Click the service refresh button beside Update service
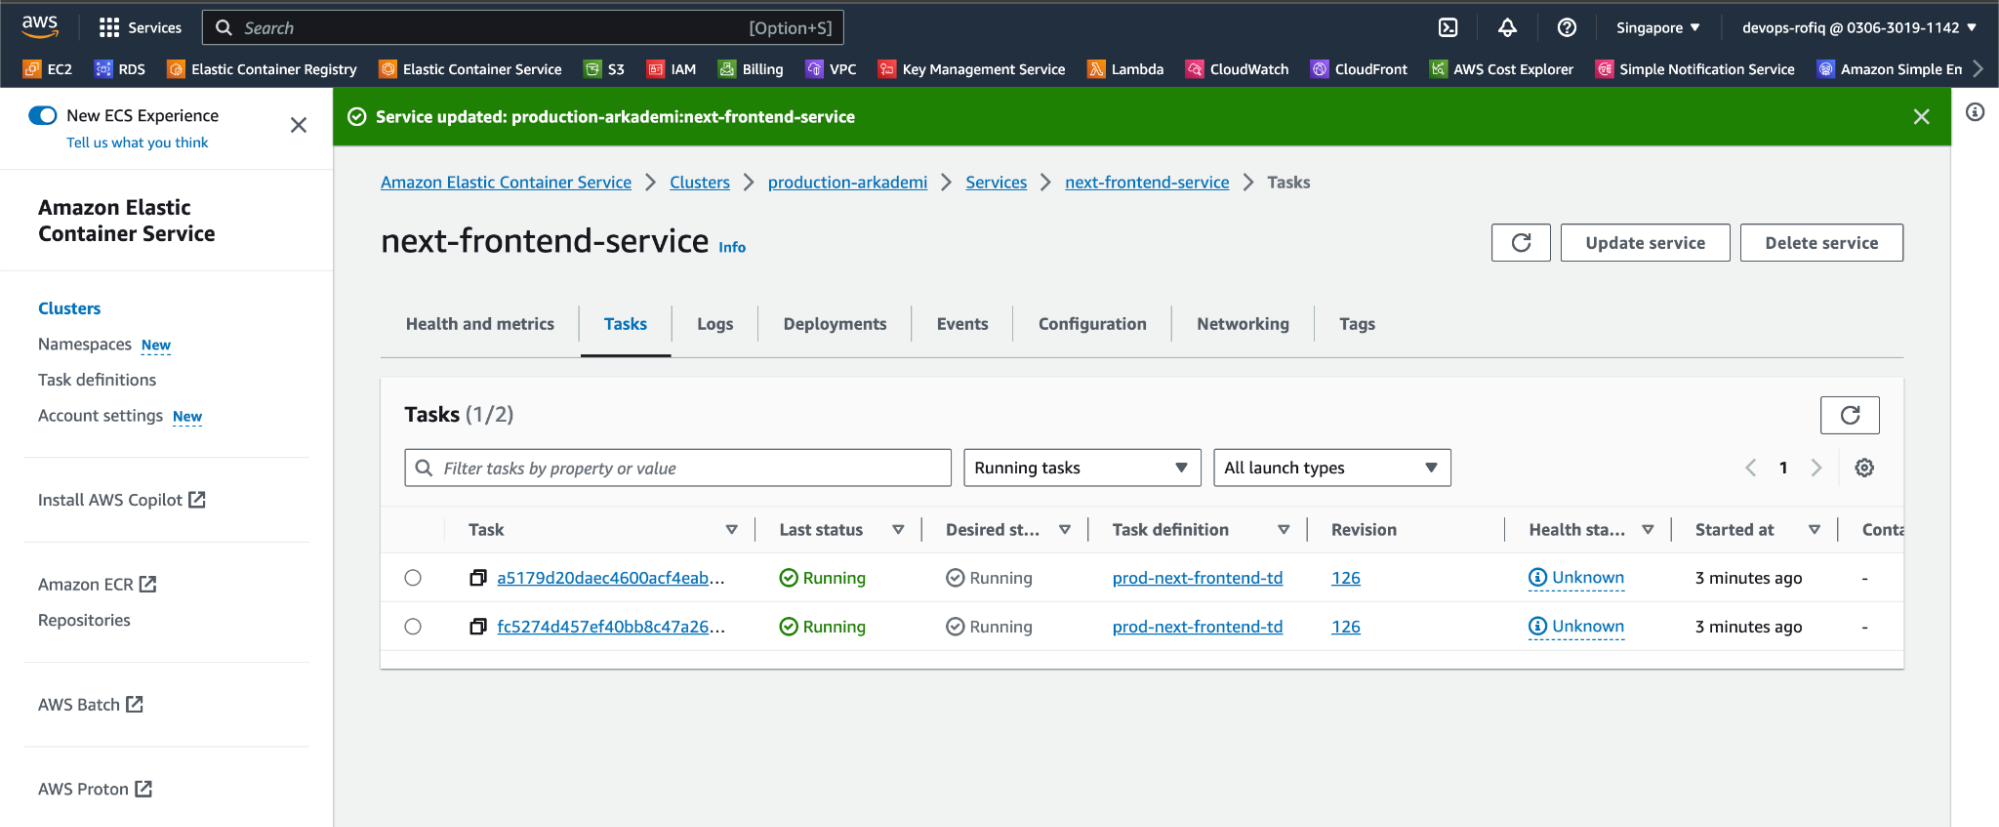This screenshot has width=1999, height=827. (1520, 243)
